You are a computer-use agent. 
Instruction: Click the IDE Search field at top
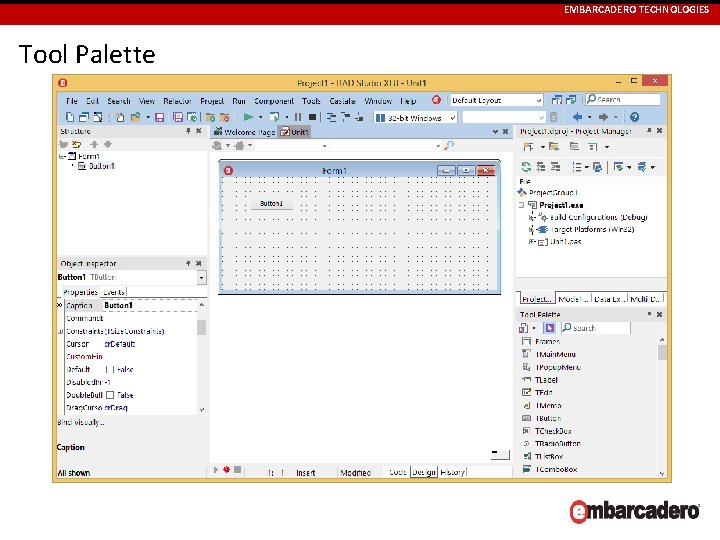623,99
